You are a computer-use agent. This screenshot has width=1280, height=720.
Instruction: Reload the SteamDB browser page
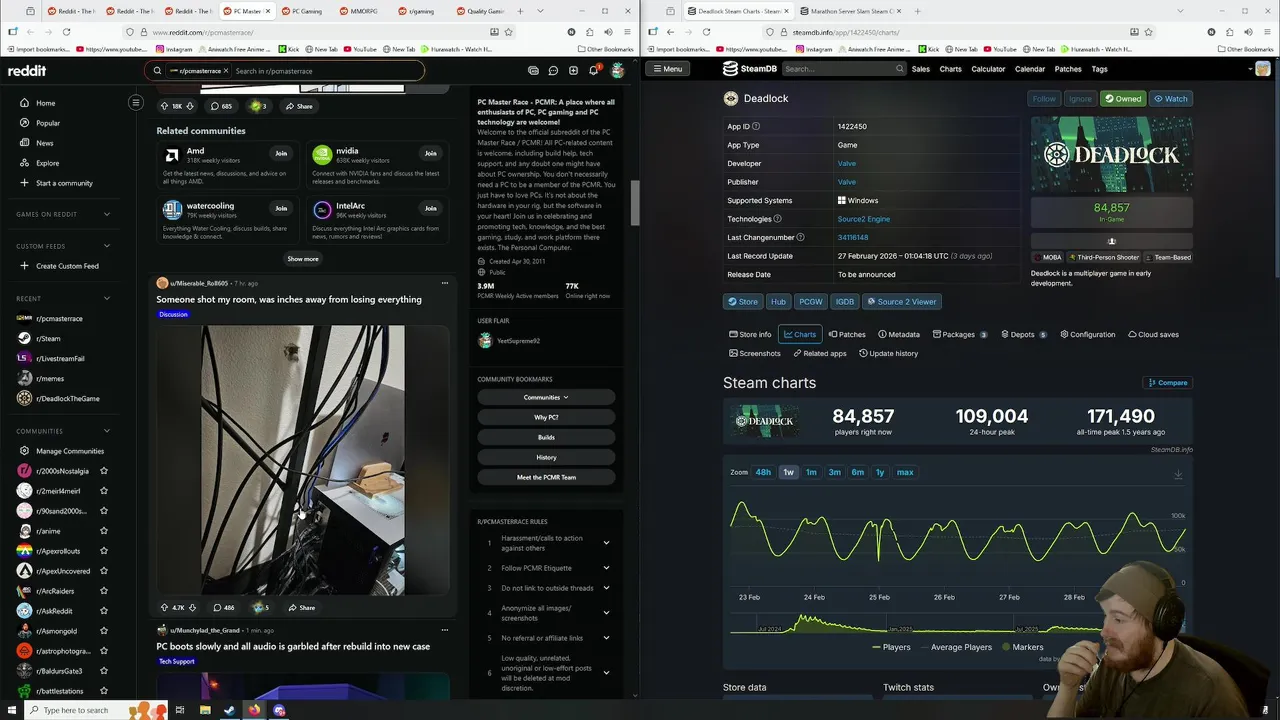pos(706,31)
